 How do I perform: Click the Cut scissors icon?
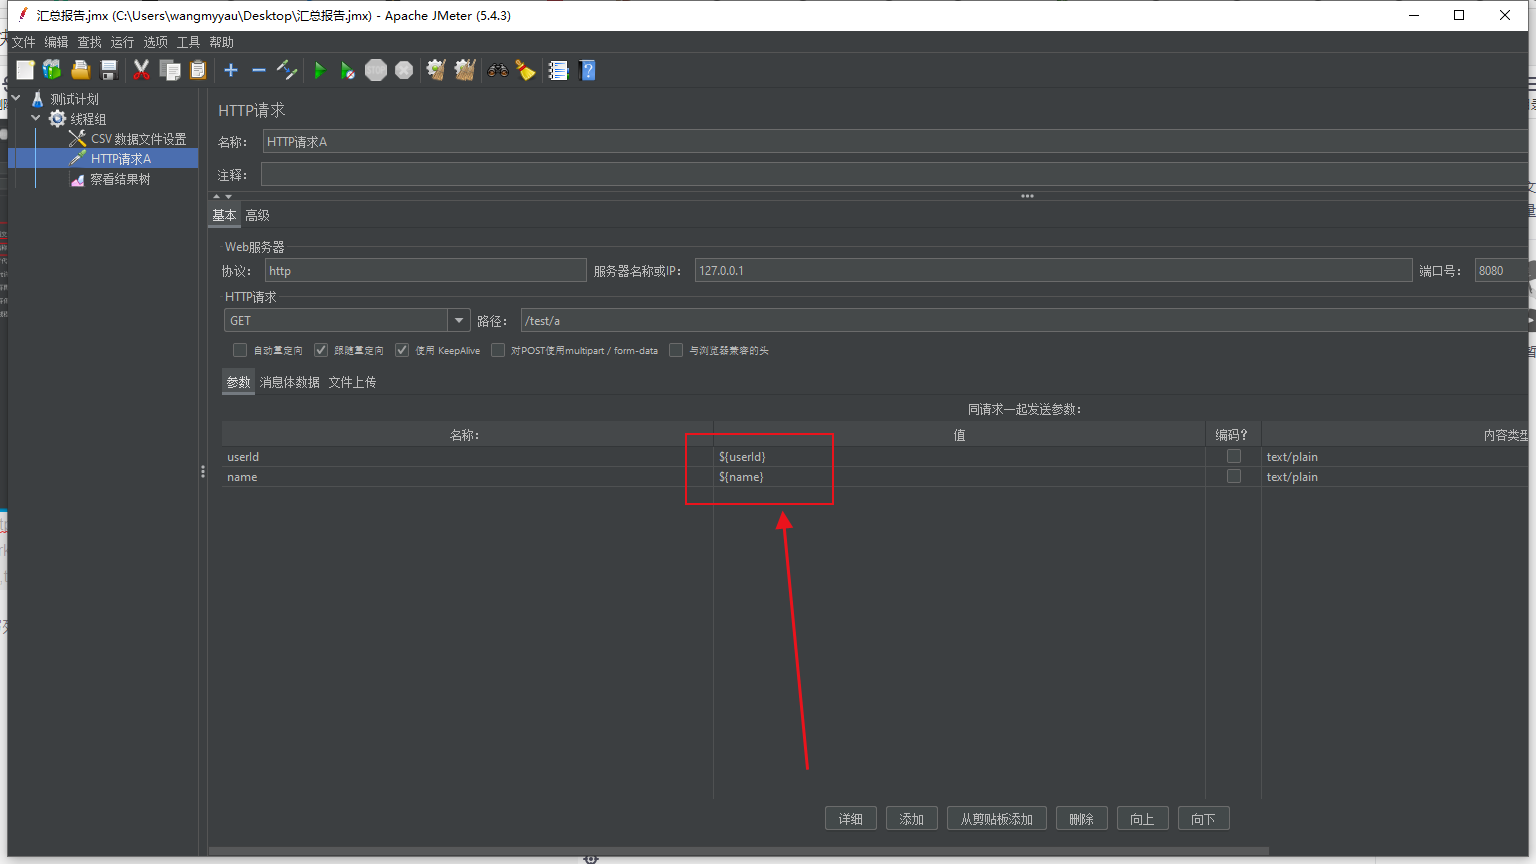(141, 70)
